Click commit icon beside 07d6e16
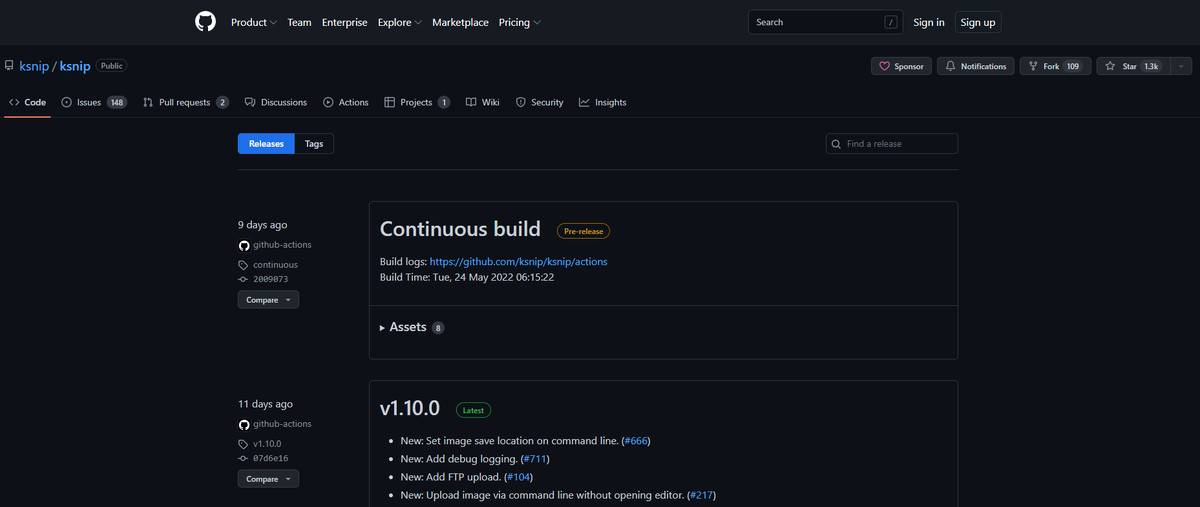1200x507 pixels. pyautogui.click(x=243, y=458)
